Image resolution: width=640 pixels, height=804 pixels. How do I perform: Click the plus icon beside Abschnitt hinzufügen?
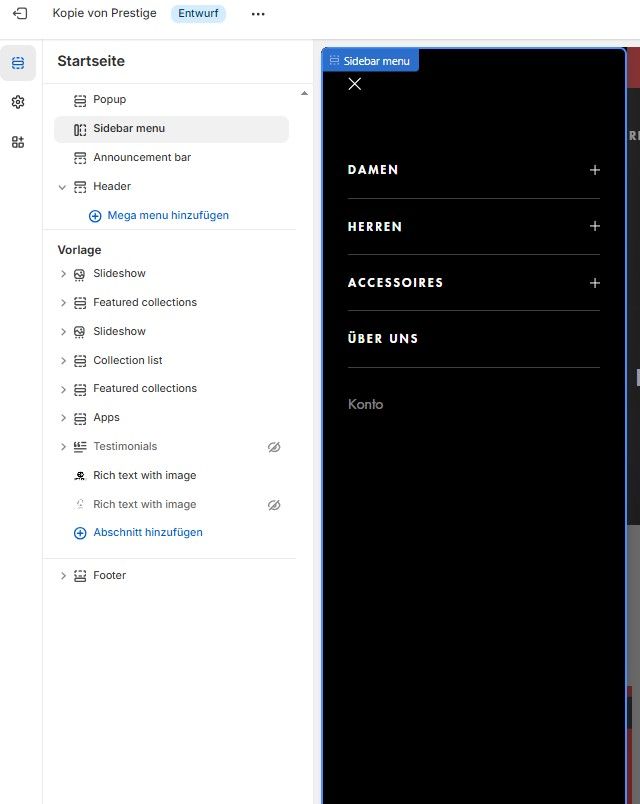[81, 533]
